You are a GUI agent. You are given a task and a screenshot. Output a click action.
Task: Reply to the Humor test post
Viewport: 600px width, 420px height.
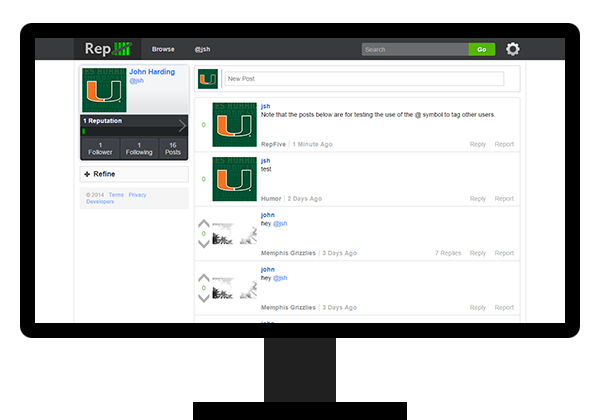[x=478, y=199]
